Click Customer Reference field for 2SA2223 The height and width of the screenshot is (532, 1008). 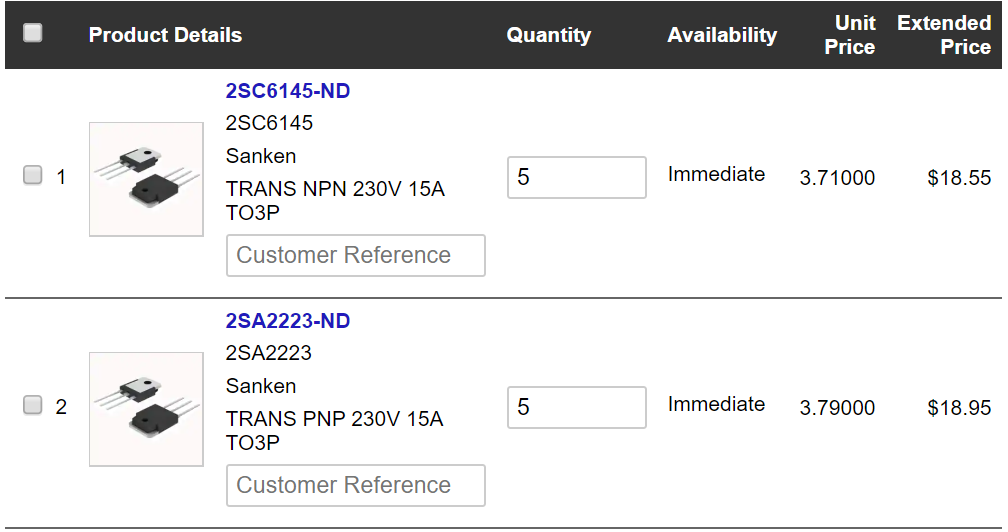point(356,485)
